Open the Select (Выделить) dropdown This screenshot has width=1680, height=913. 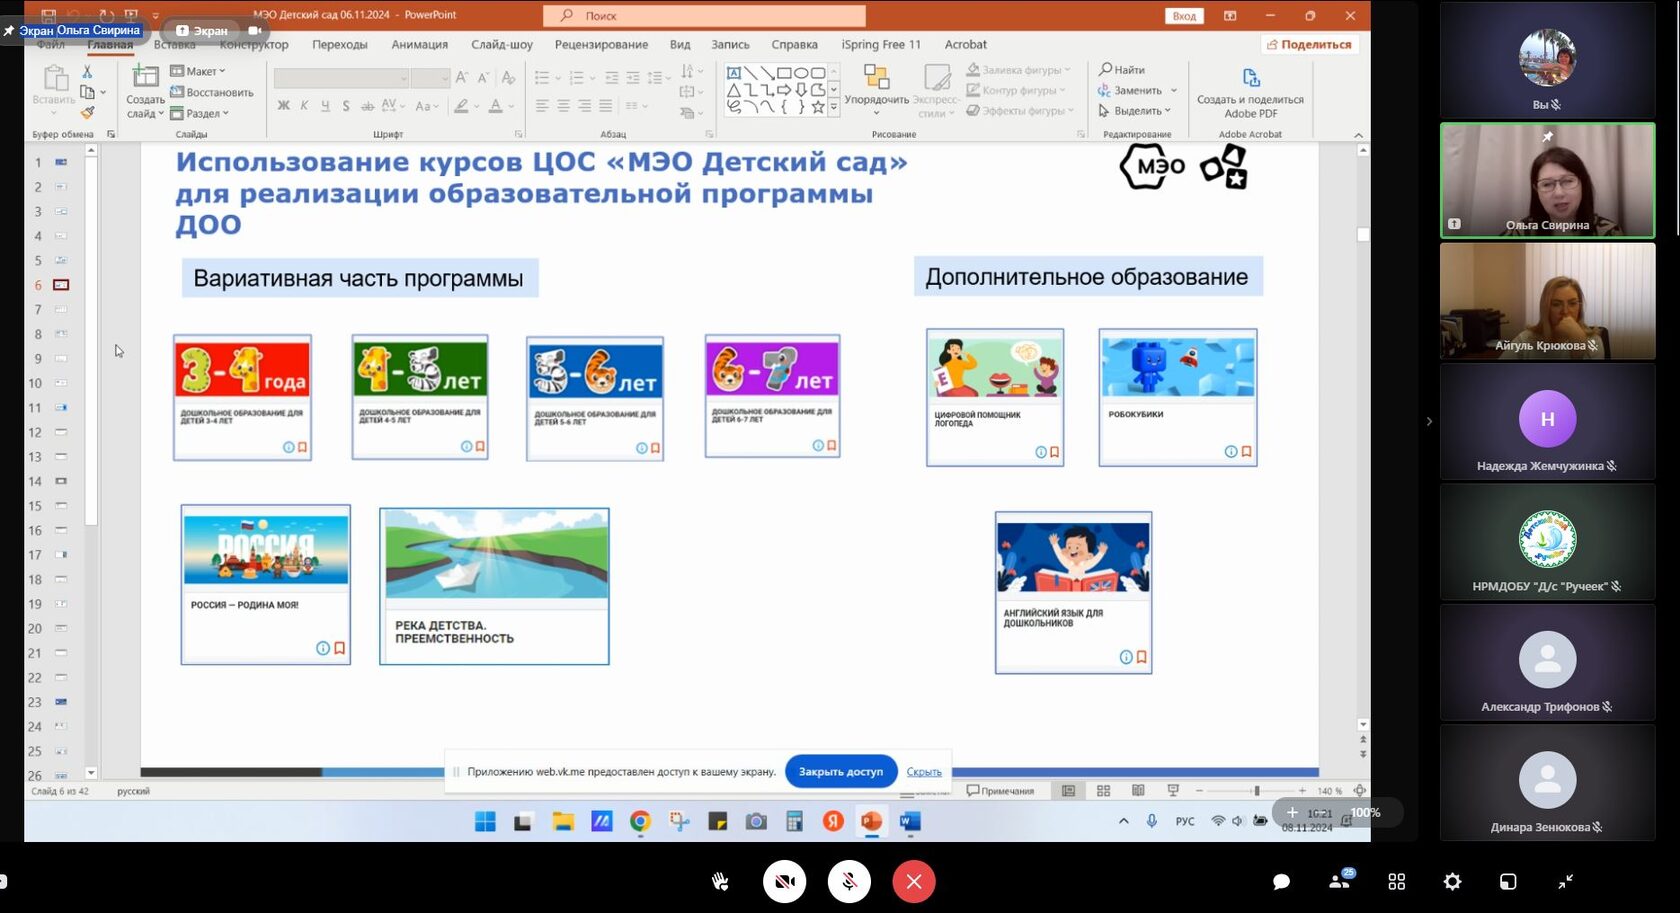click(x=1134, y=111)
